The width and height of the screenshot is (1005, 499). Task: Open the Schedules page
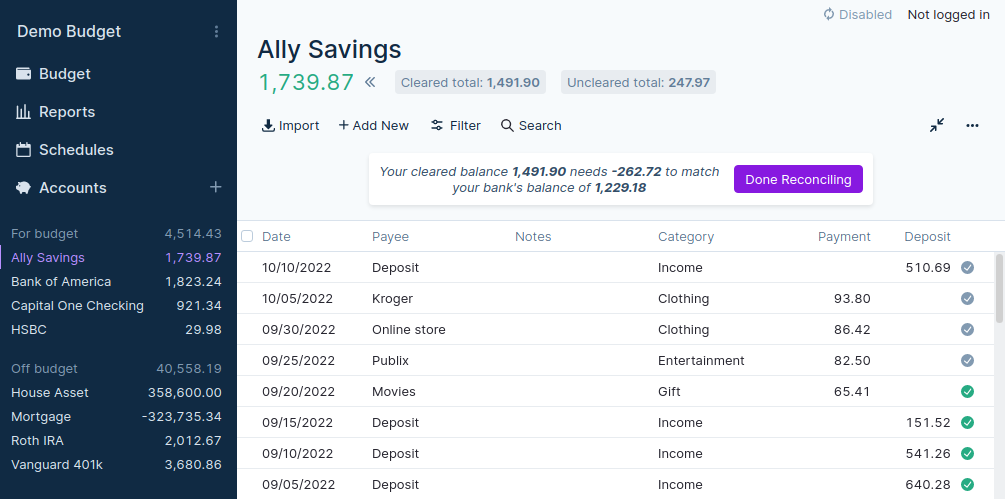click(76, 150)
